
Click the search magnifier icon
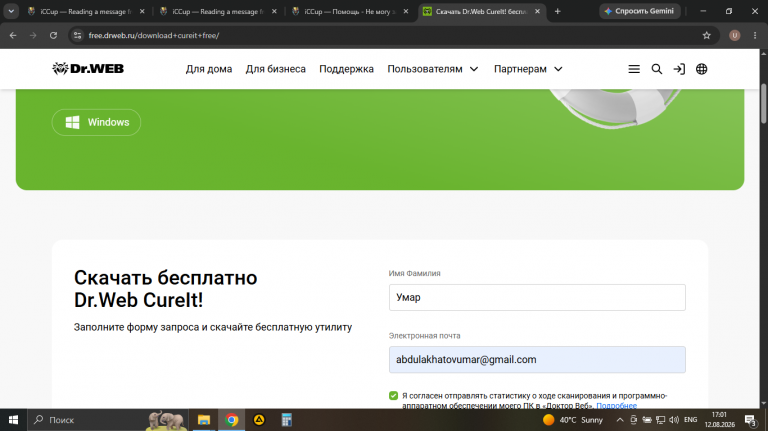[x=657, y=69]
